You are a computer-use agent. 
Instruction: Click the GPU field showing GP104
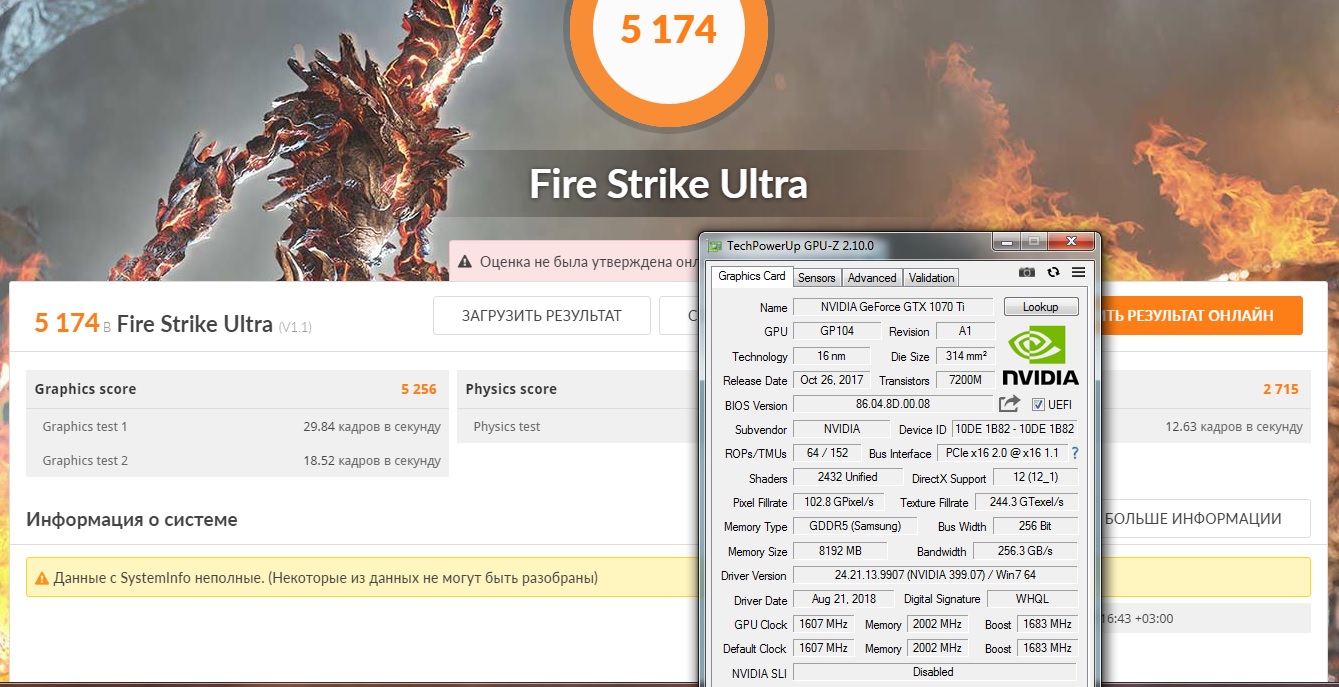pos(837,331)
